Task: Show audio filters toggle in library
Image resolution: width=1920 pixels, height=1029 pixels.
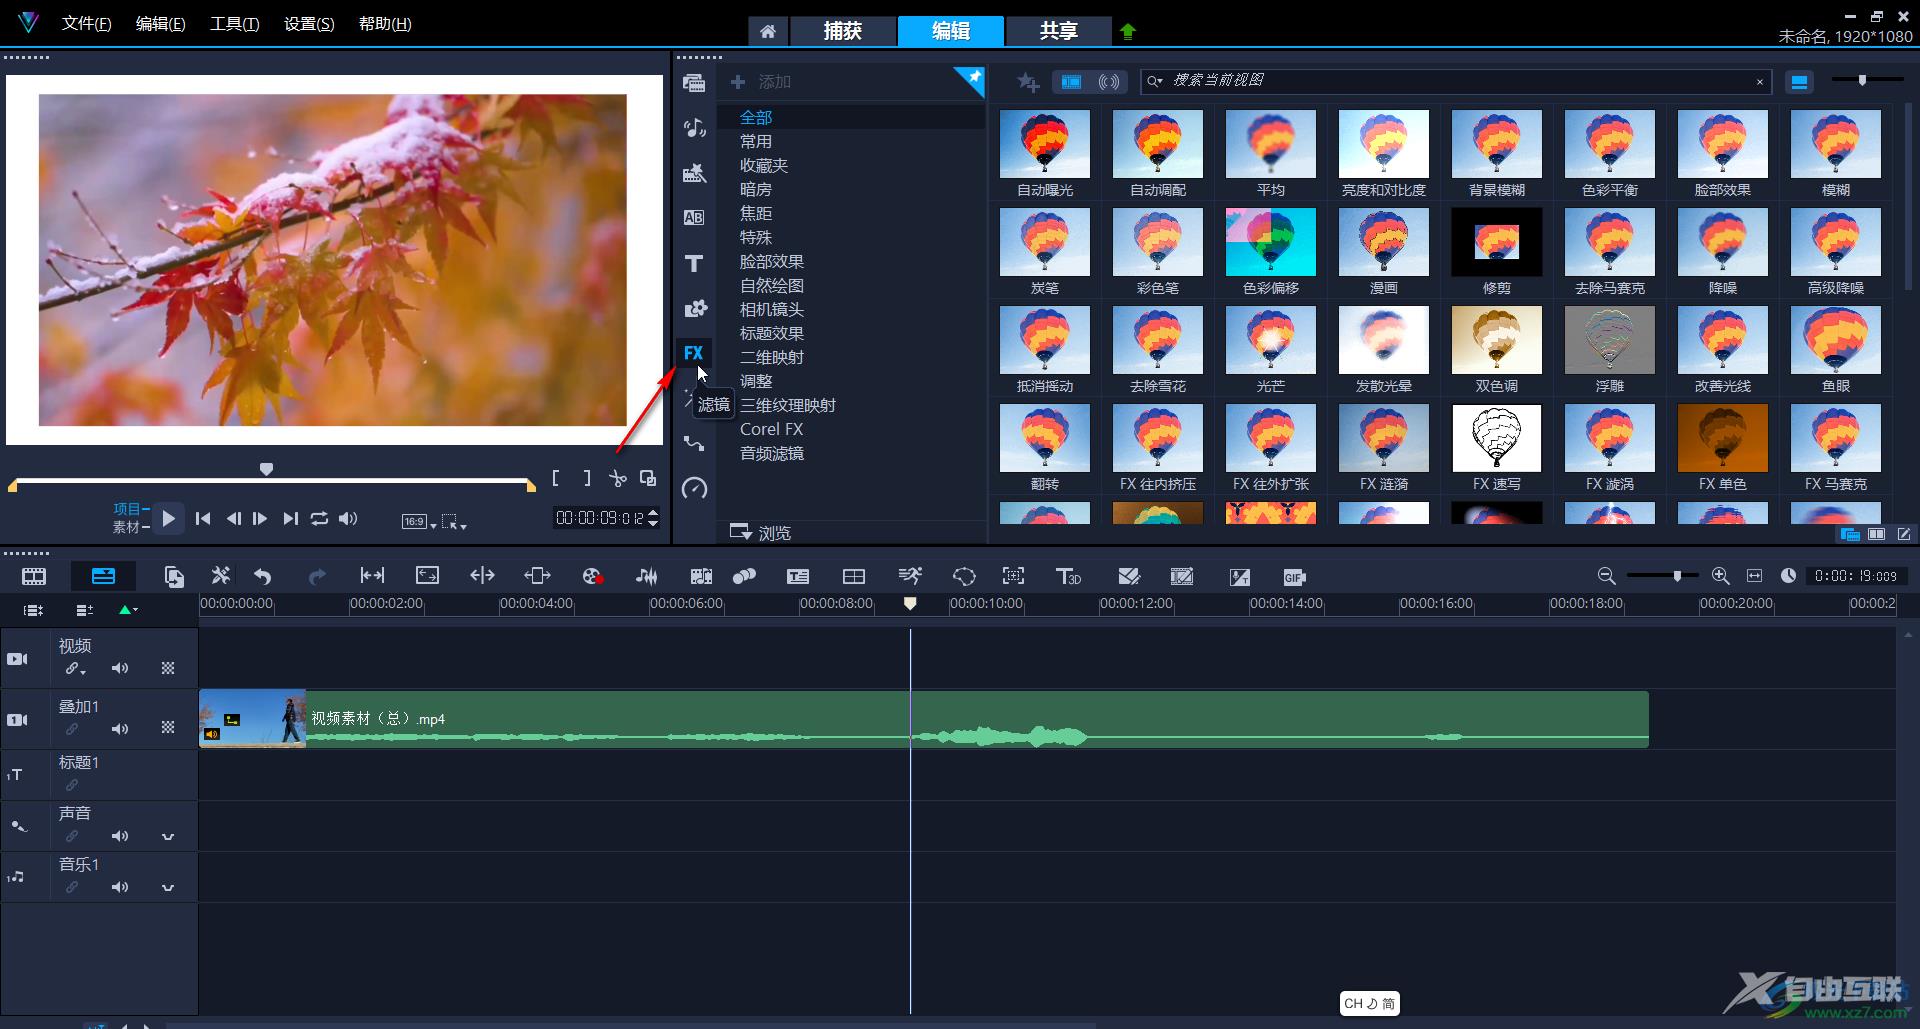Action: click(1109, 82)
